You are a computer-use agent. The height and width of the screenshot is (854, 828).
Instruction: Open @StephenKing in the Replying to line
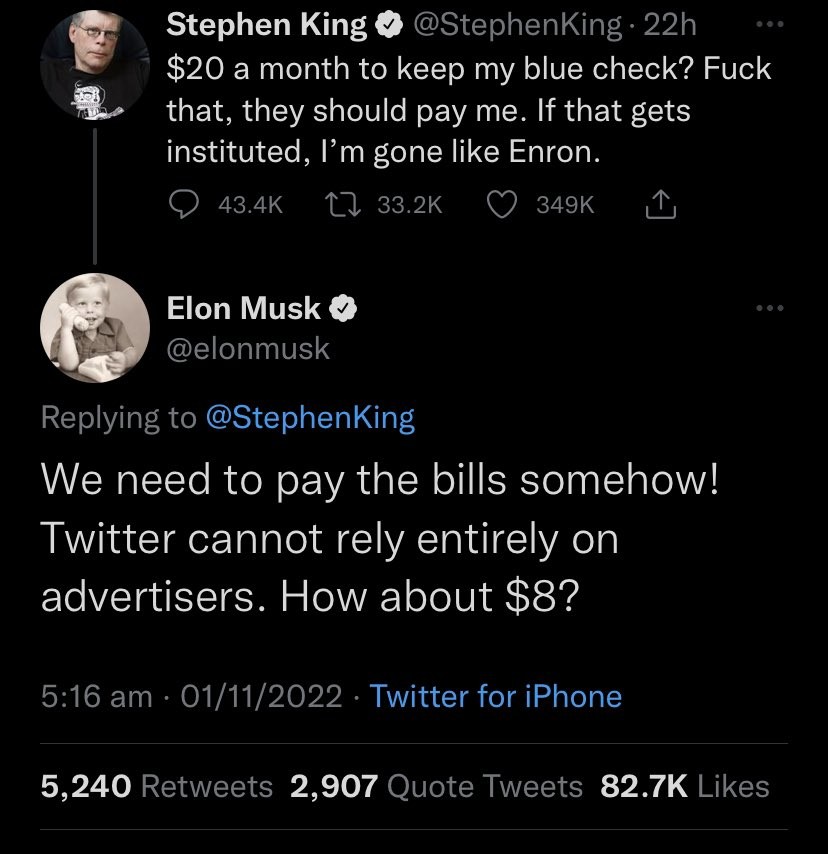(x=309, y=417)
